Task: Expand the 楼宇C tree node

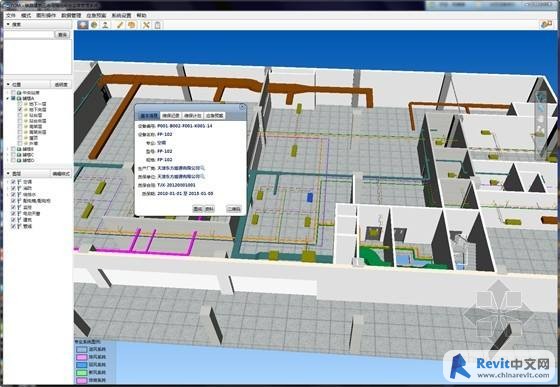Action: (x=8, y=155)
